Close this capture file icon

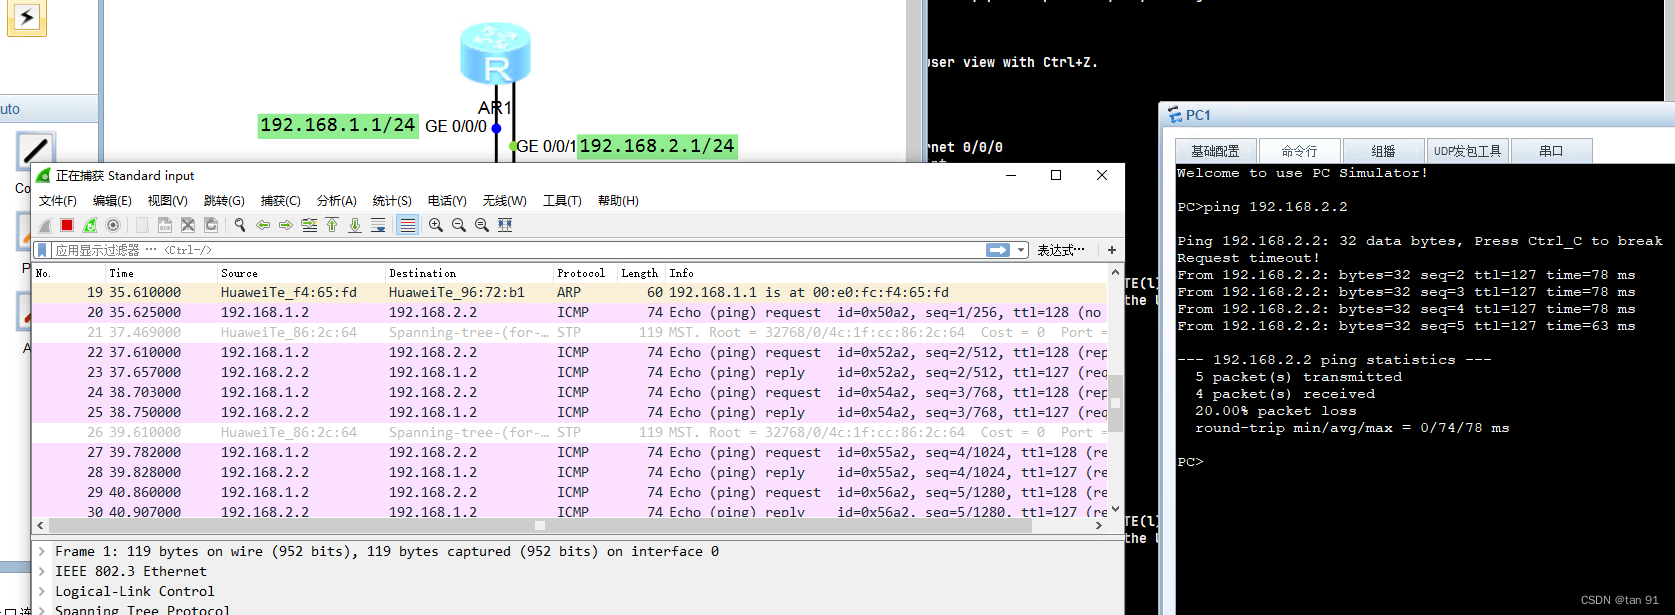[x=188, y=225]
